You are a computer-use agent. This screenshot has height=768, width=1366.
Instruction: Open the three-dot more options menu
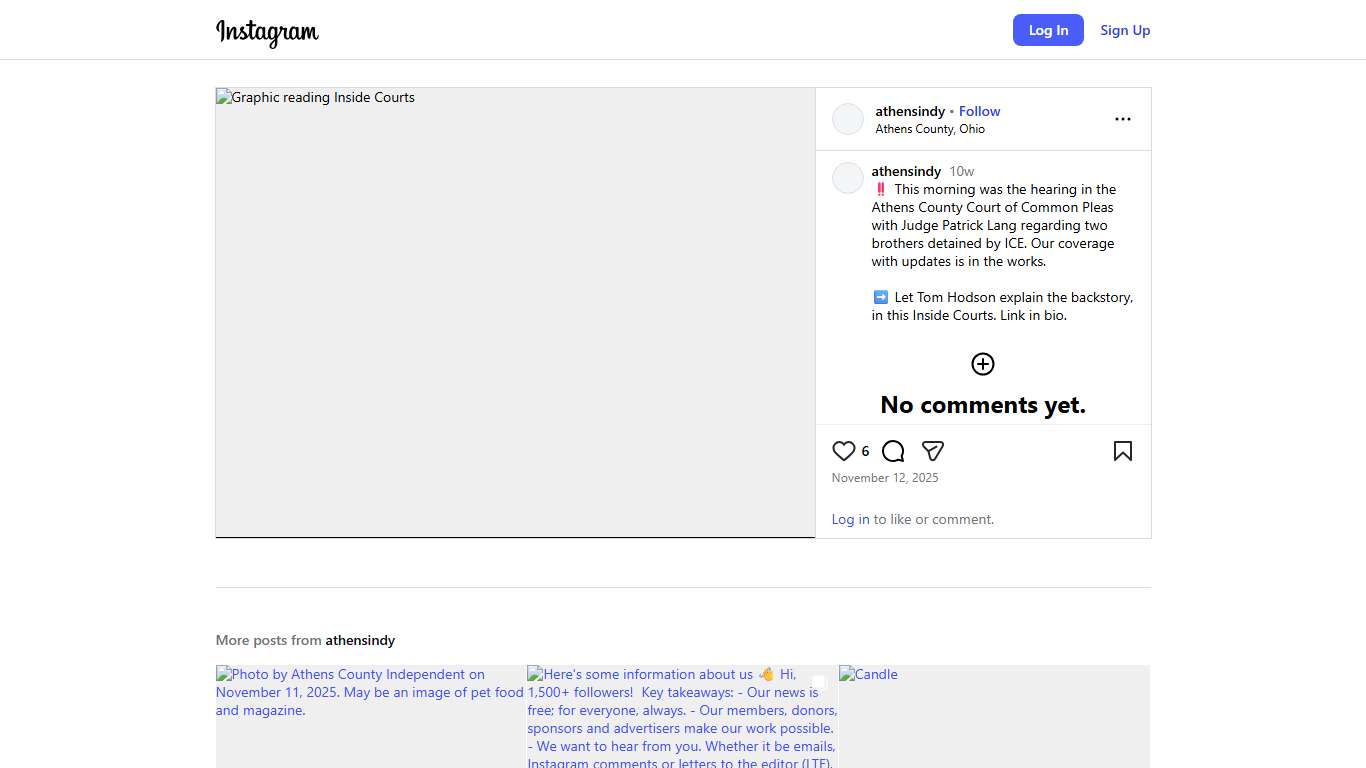tap(1122, 119)
